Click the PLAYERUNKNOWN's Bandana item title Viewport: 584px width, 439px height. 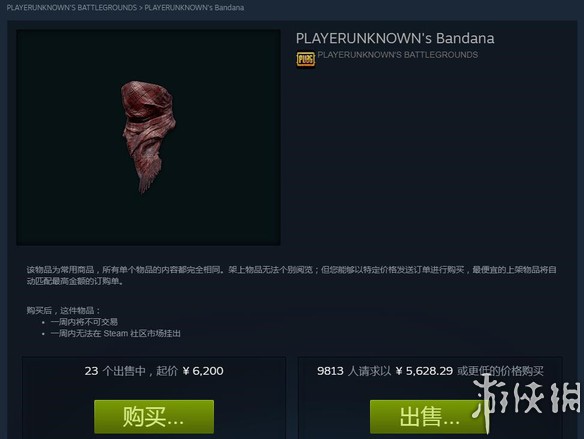395,38
